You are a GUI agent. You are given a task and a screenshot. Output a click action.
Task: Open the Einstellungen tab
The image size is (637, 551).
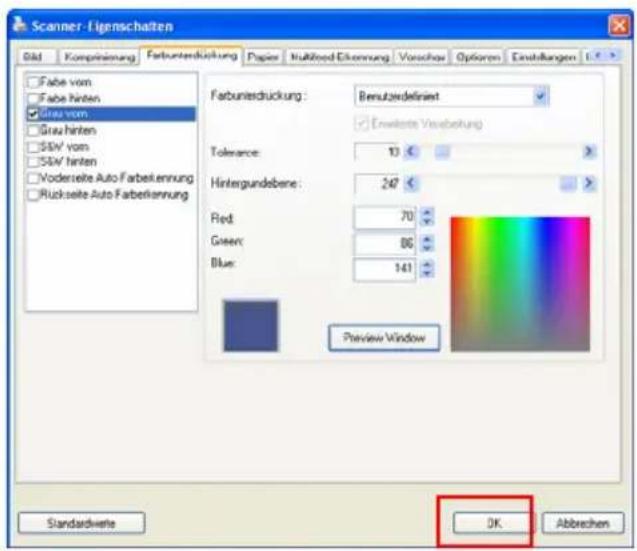click(x=544, y=57)
